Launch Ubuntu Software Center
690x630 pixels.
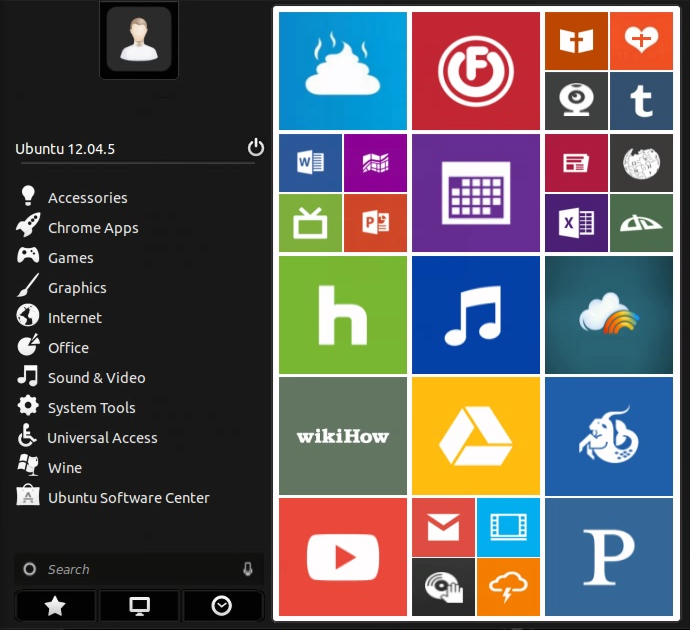click(113, 497)
